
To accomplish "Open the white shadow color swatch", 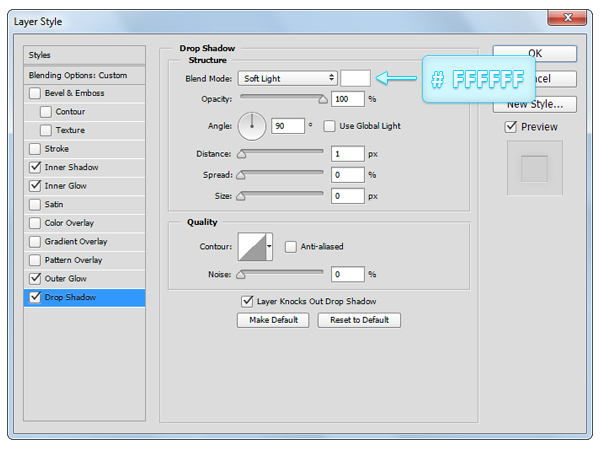I will point(355,78).
